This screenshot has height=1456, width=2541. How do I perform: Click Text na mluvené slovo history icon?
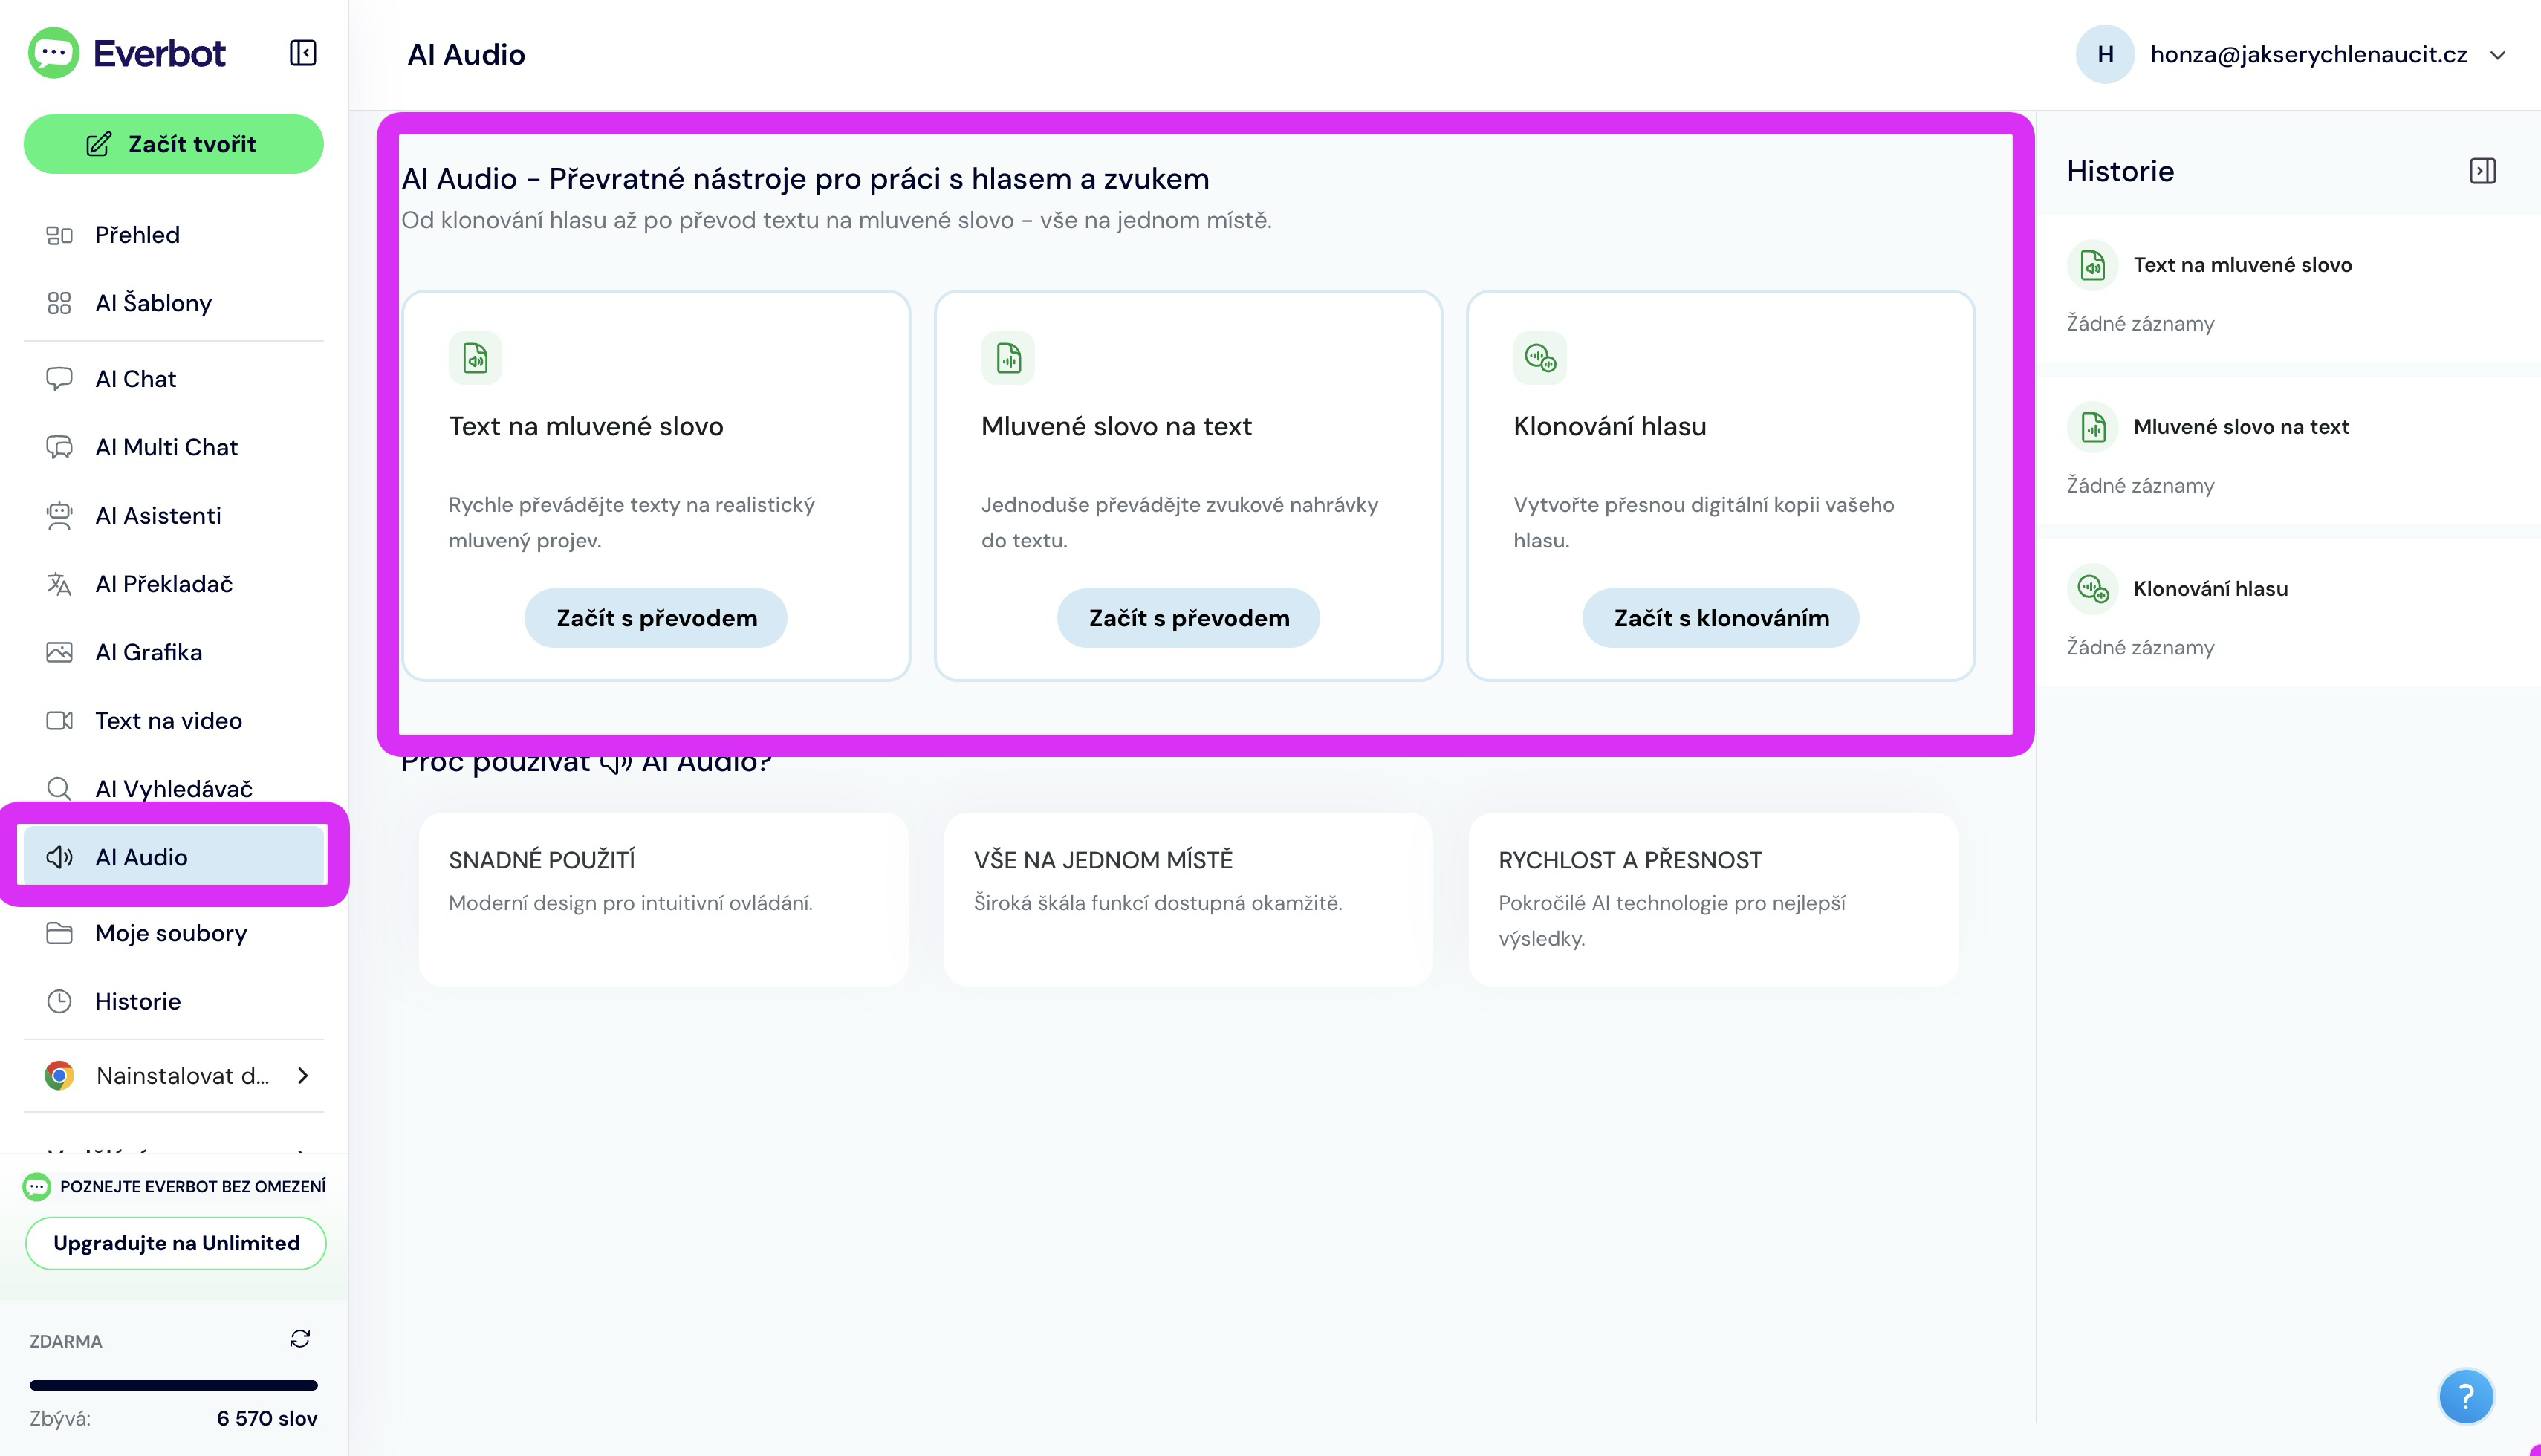(x=2093, y=265)
